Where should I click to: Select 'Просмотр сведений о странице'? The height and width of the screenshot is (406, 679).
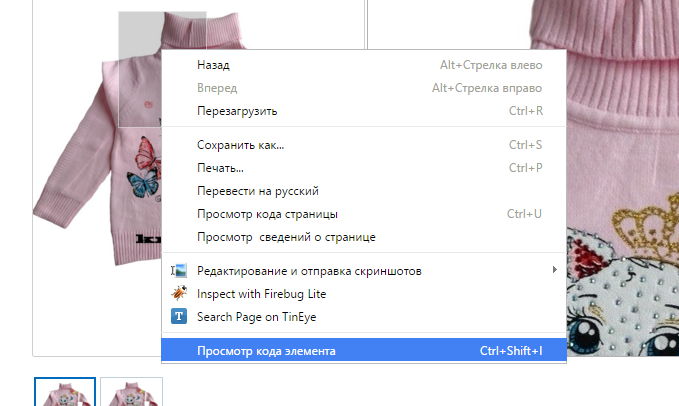(286, 237)
